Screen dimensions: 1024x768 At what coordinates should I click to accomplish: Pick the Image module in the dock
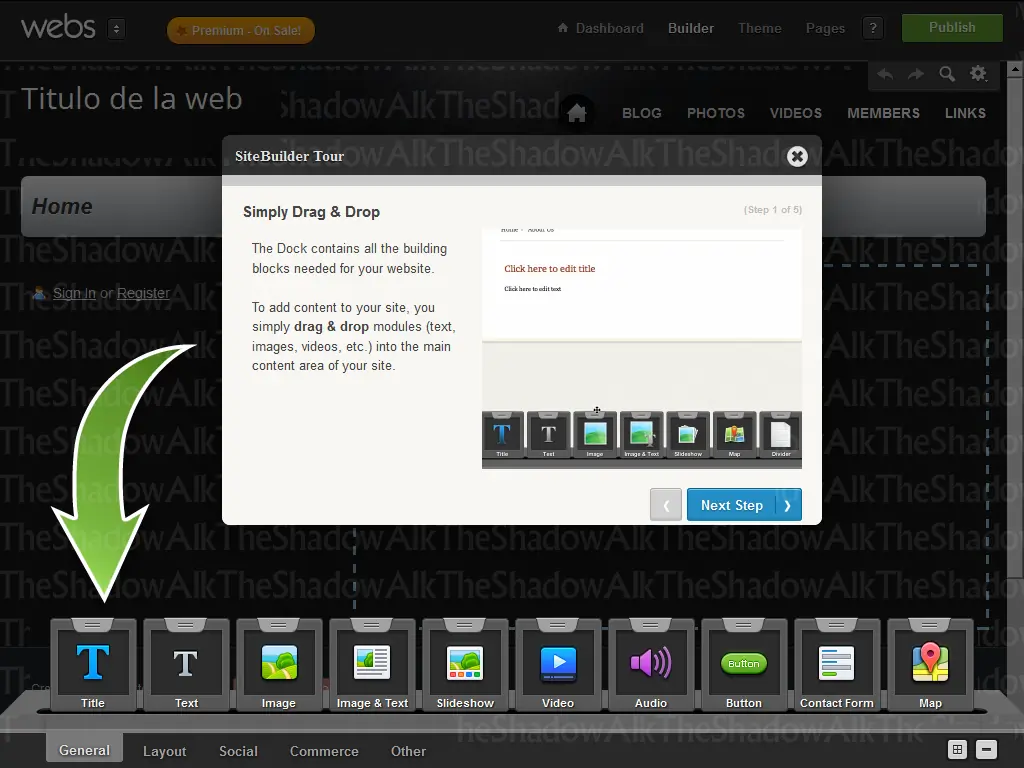[279, 665]
